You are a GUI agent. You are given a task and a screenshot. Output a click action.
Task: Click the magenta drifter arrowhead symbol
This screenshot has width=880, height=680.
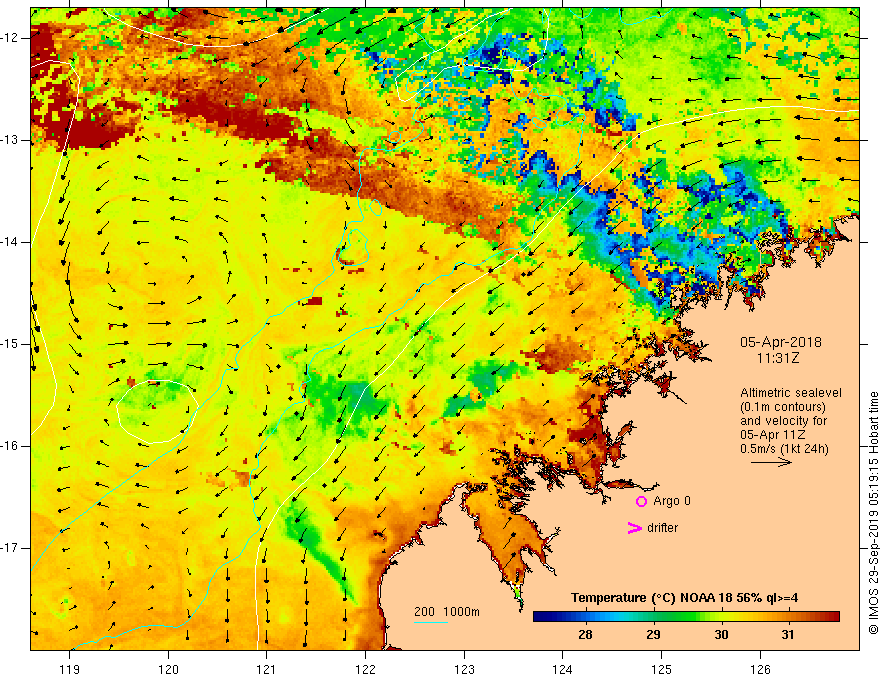point(634,528)
